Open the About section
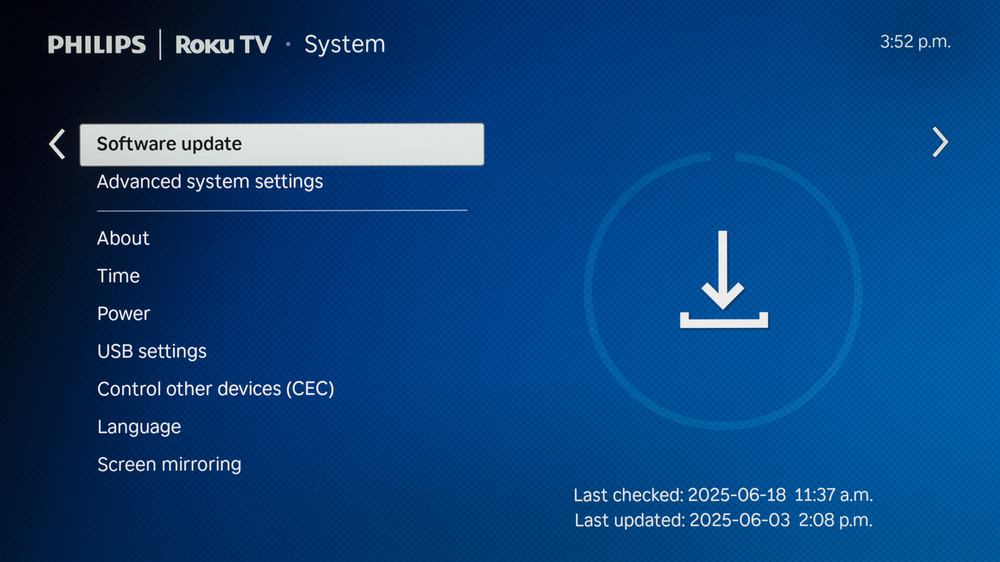Viewport: 1000px width, 562px height. (123, 238)
